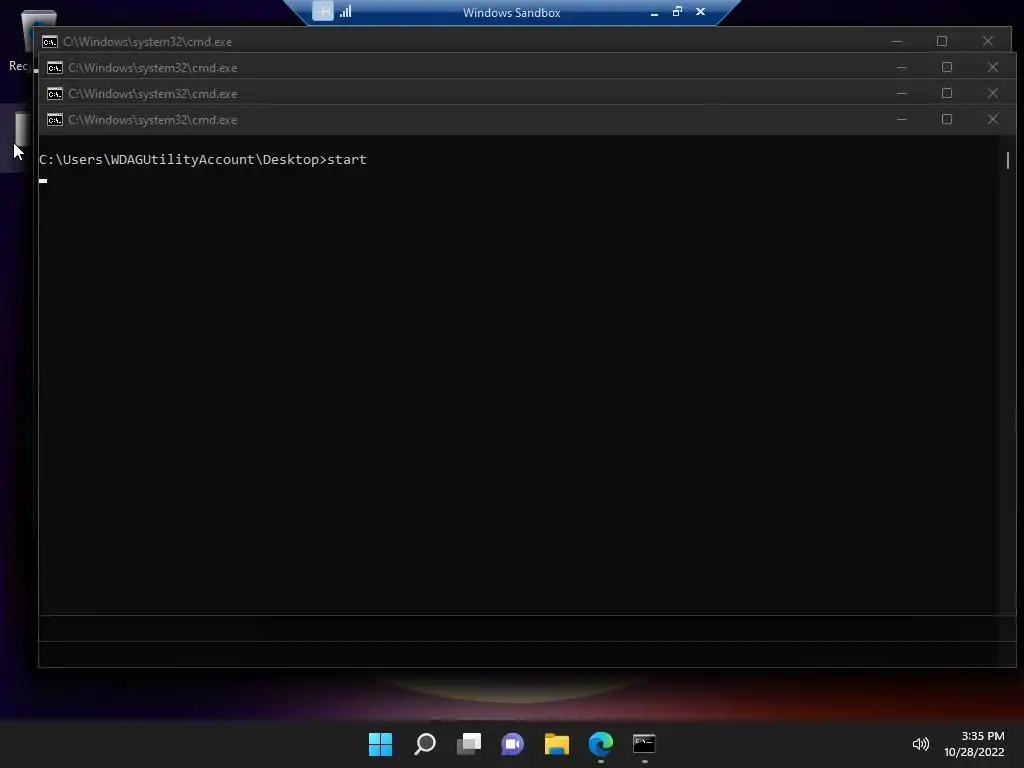
Task: Click the 'start' command prompt line
Action: 202,159
